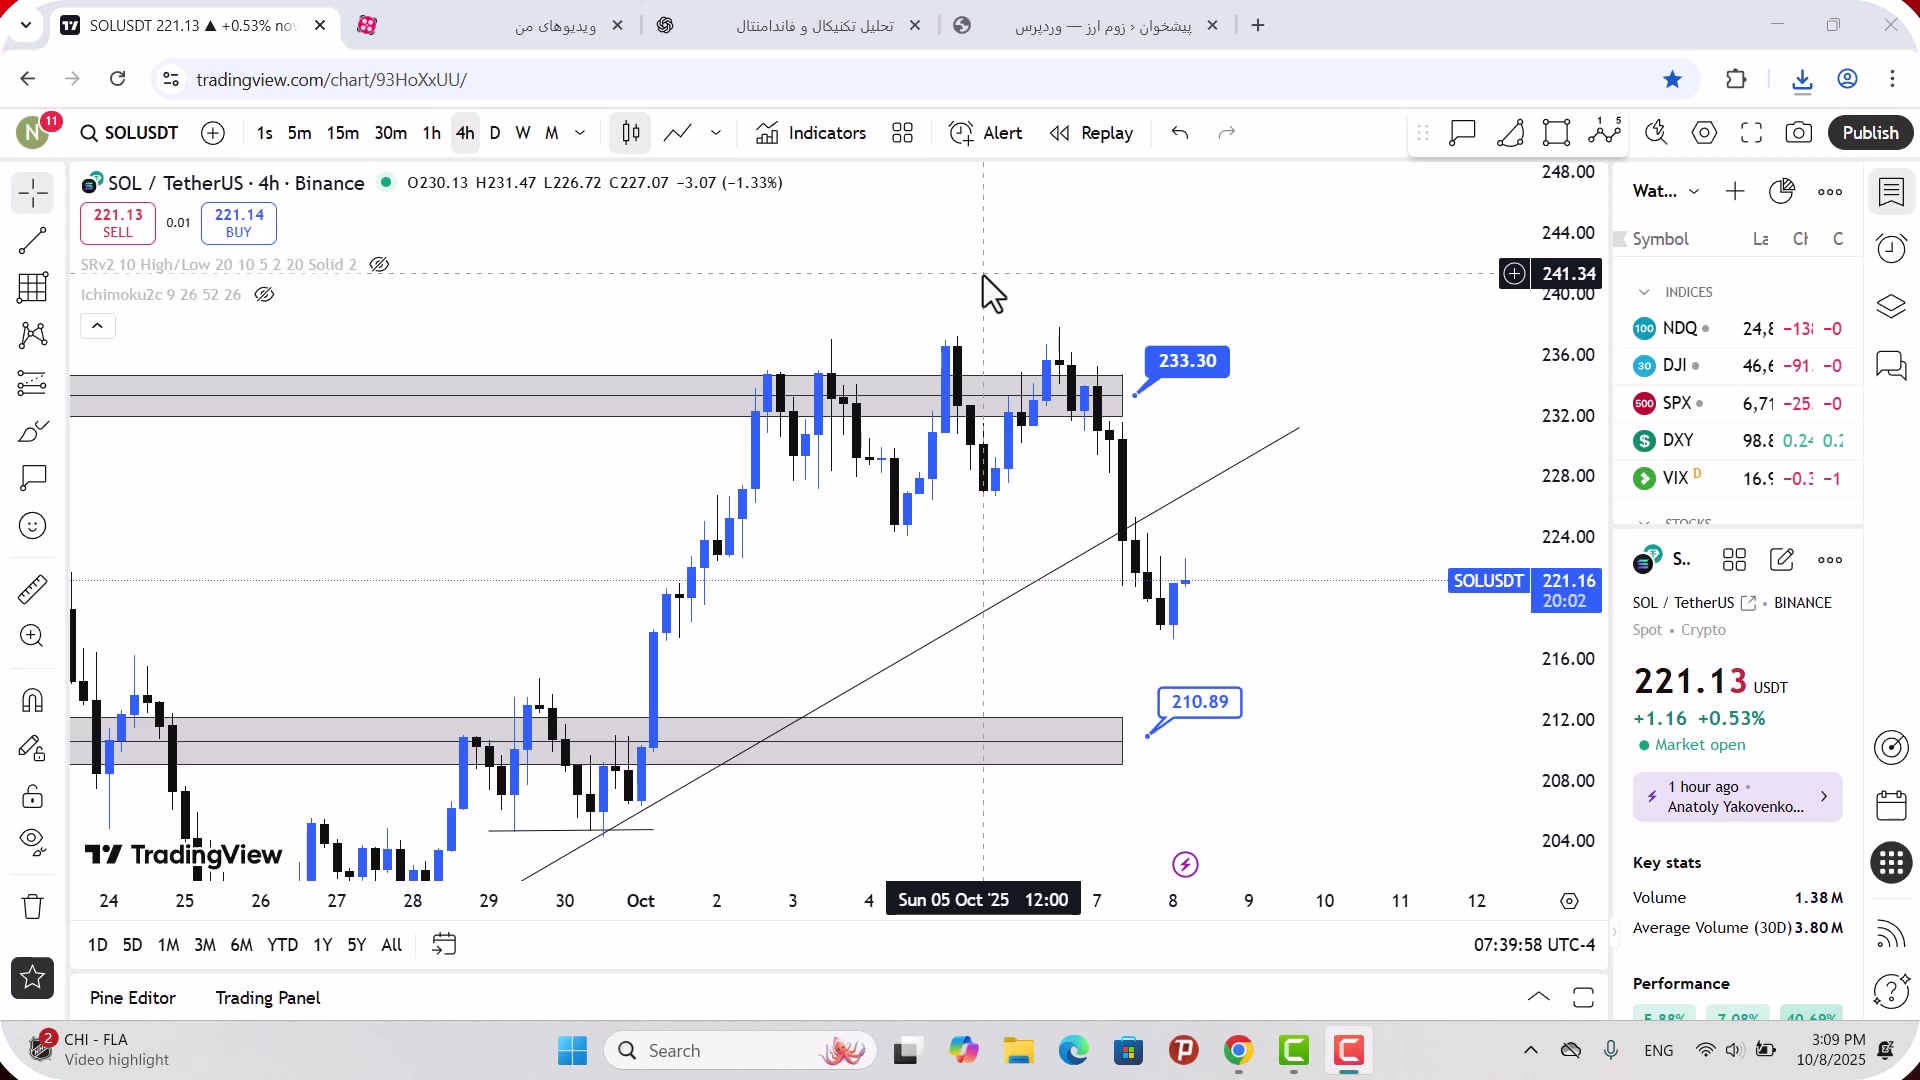This screenshot has height=1080, width=1920.
Task: Select DXY in the watchlist
Action: (x=1738, y=441)
